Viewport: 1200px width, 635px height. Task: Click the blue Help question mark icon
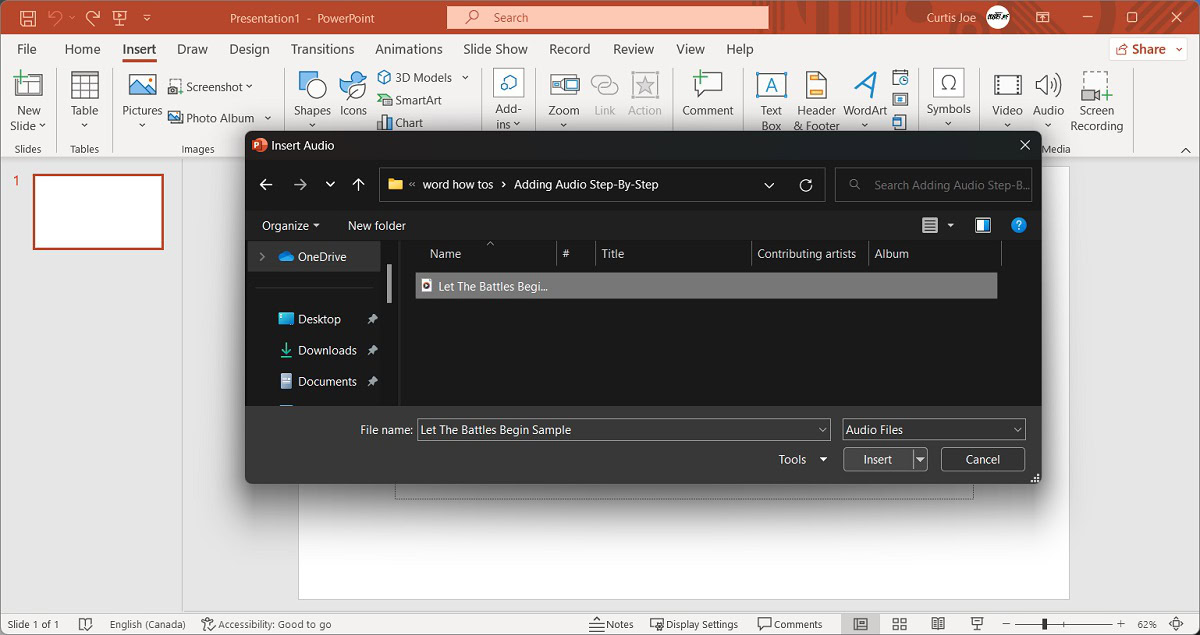[1018, 226]
